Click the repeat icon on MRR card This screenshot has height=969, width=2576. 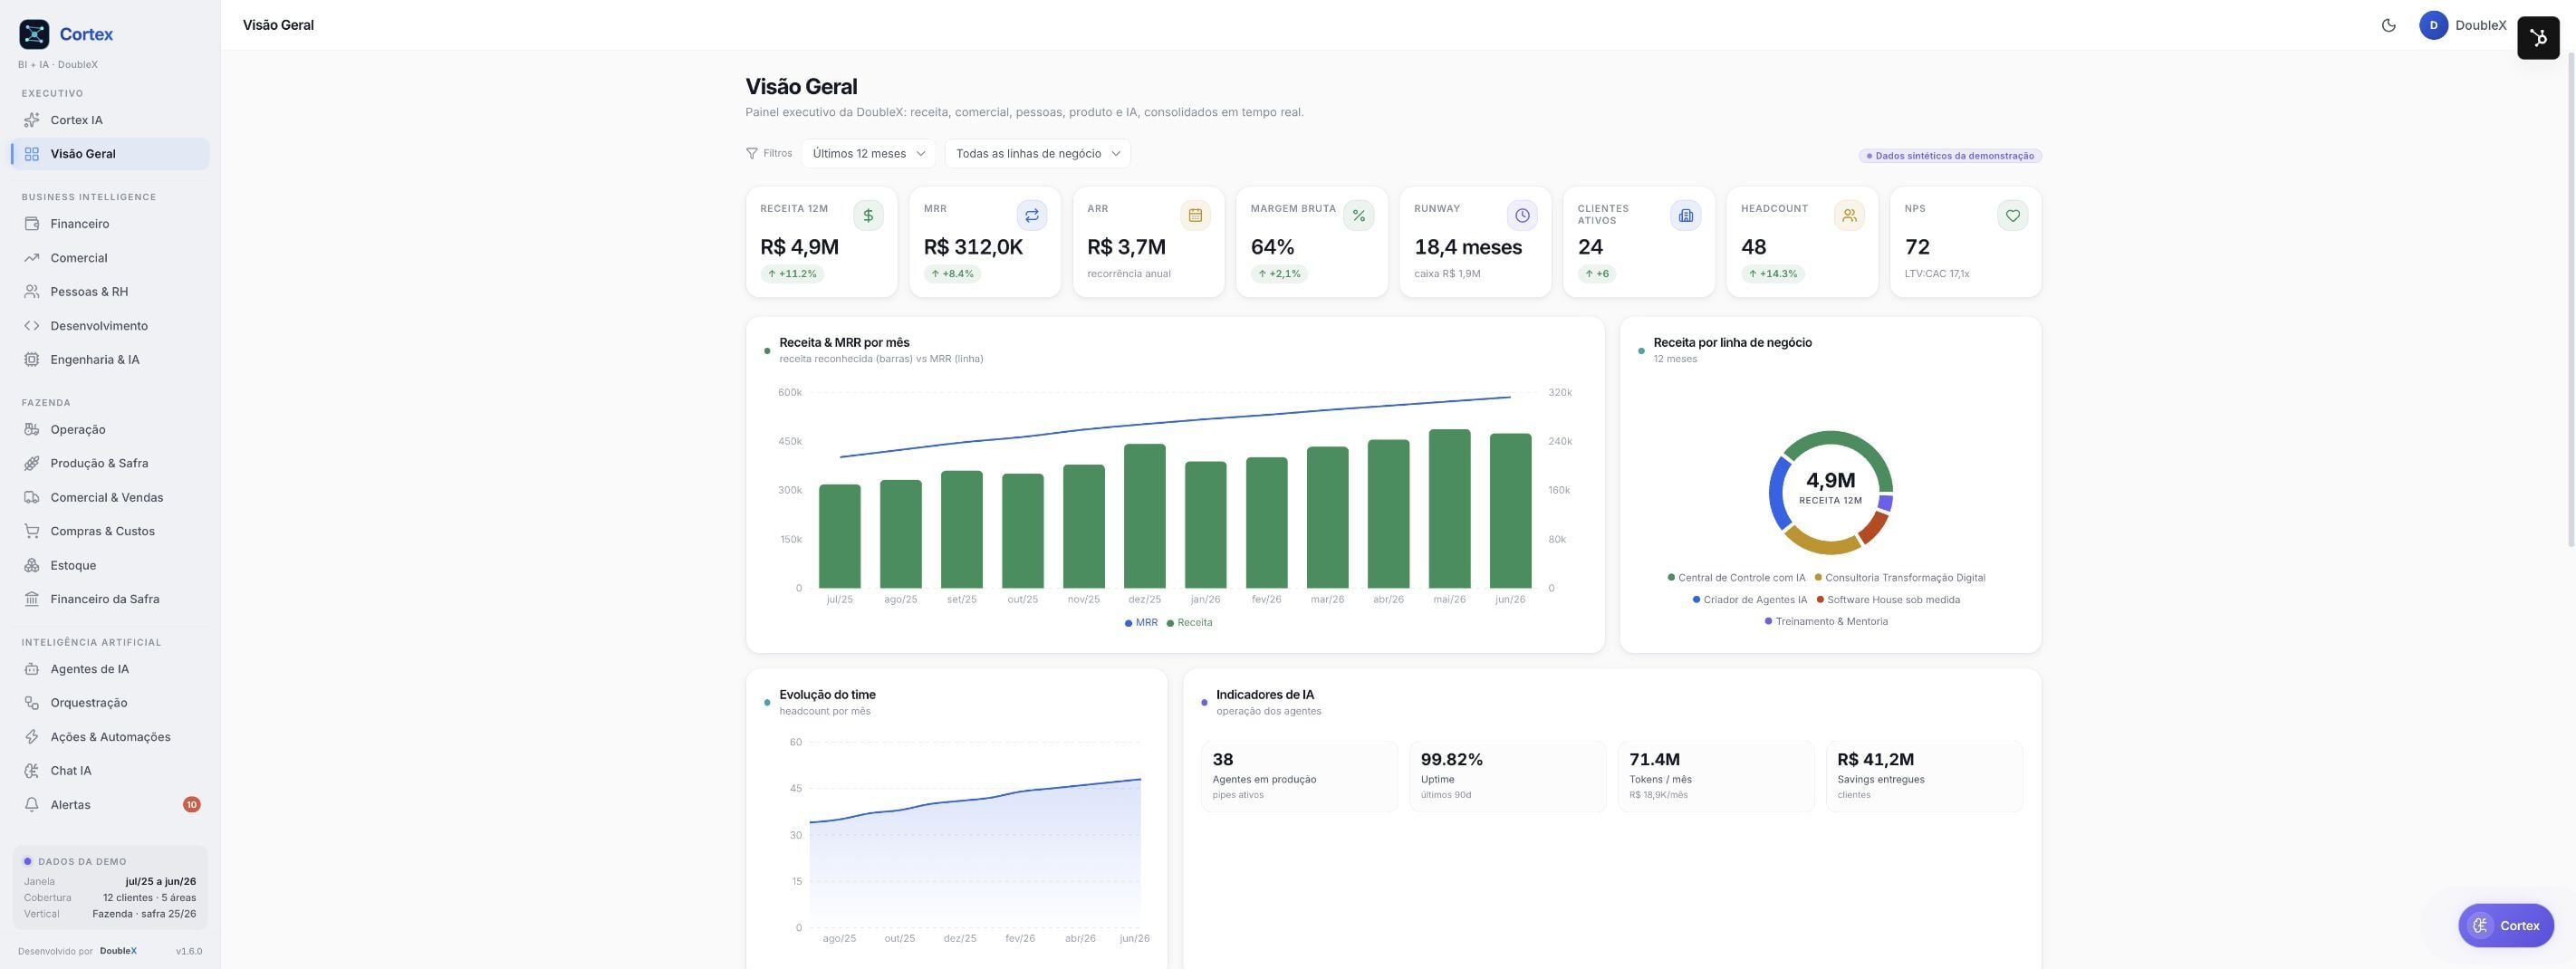(1032, 216)
